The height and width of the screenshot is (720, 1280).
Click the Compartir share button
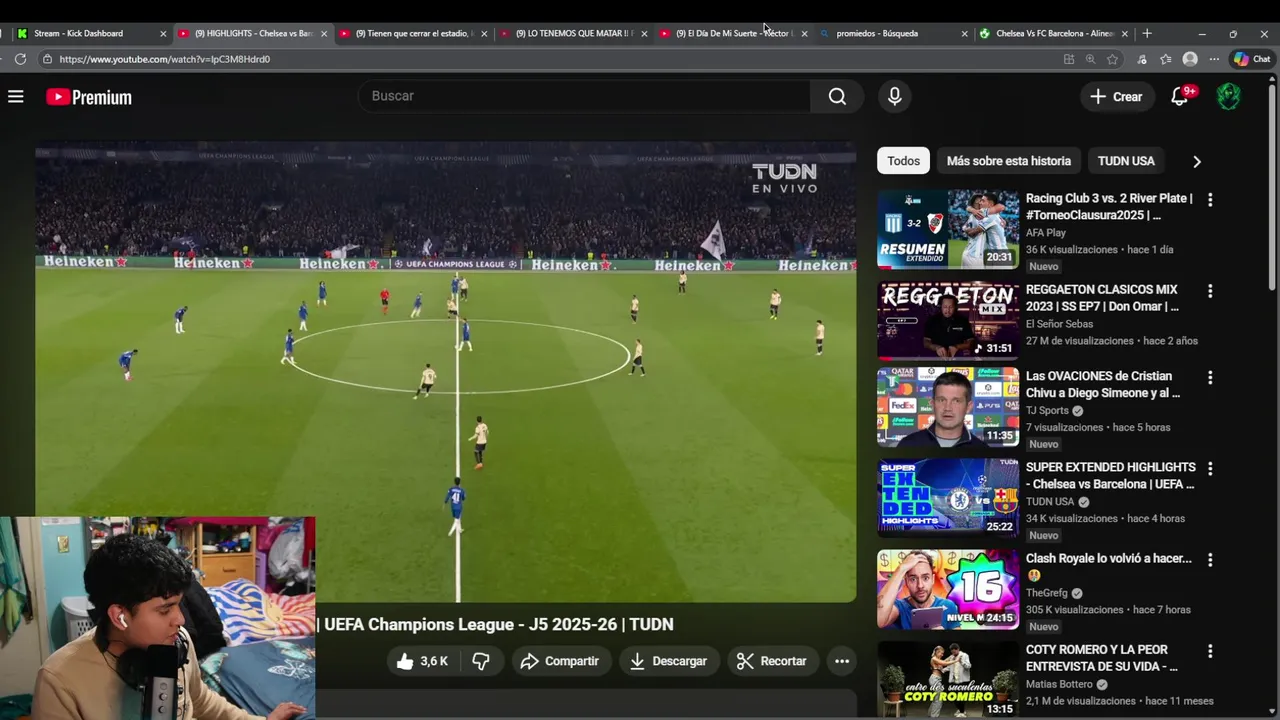click(x=559, y=661)
